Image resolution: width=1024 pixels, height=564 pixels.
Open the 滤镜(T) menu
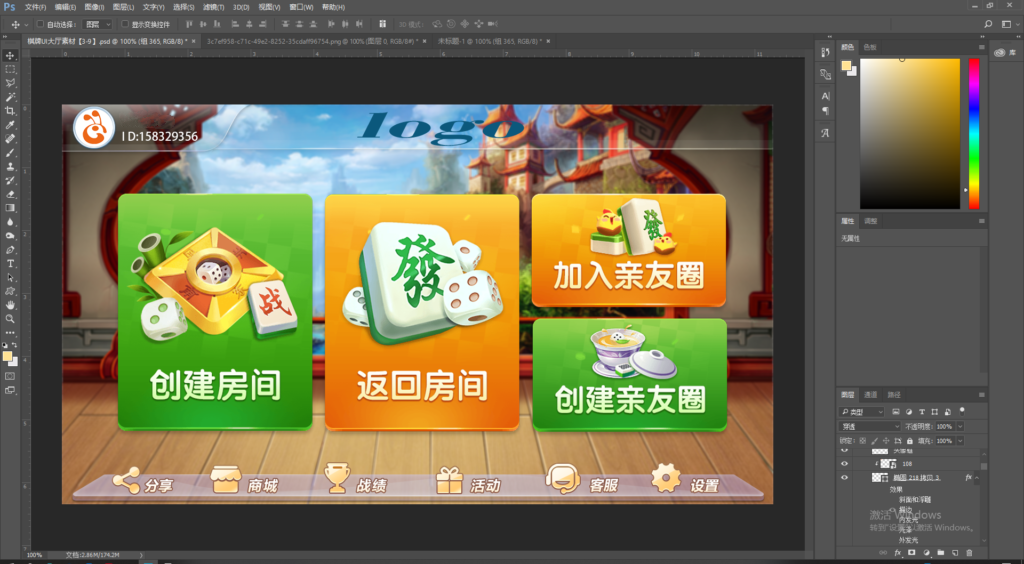[x=212, y=7]
